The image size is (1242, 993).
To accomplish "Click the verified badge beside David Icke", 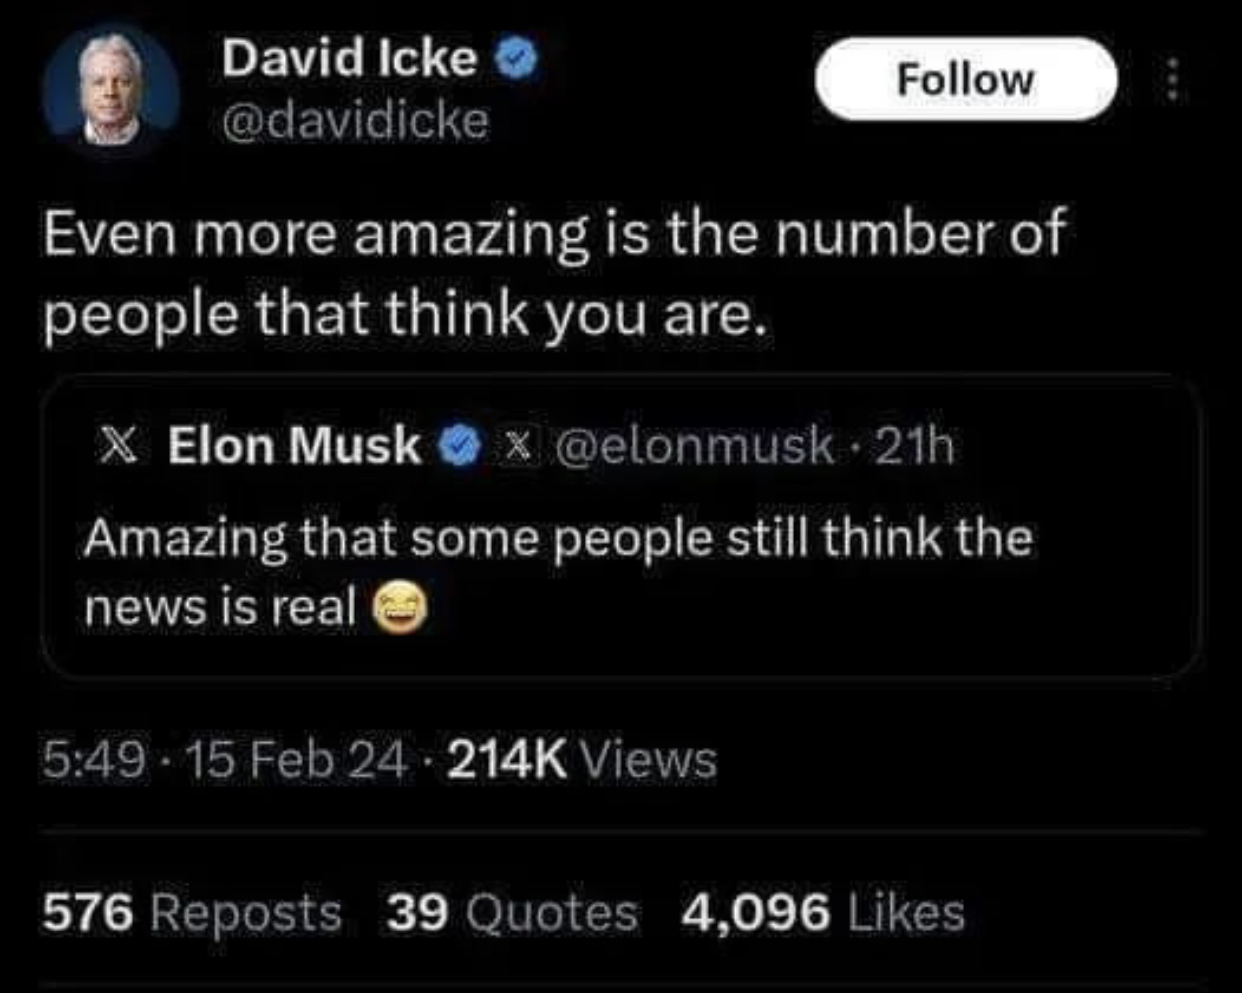I will [518, 59].
